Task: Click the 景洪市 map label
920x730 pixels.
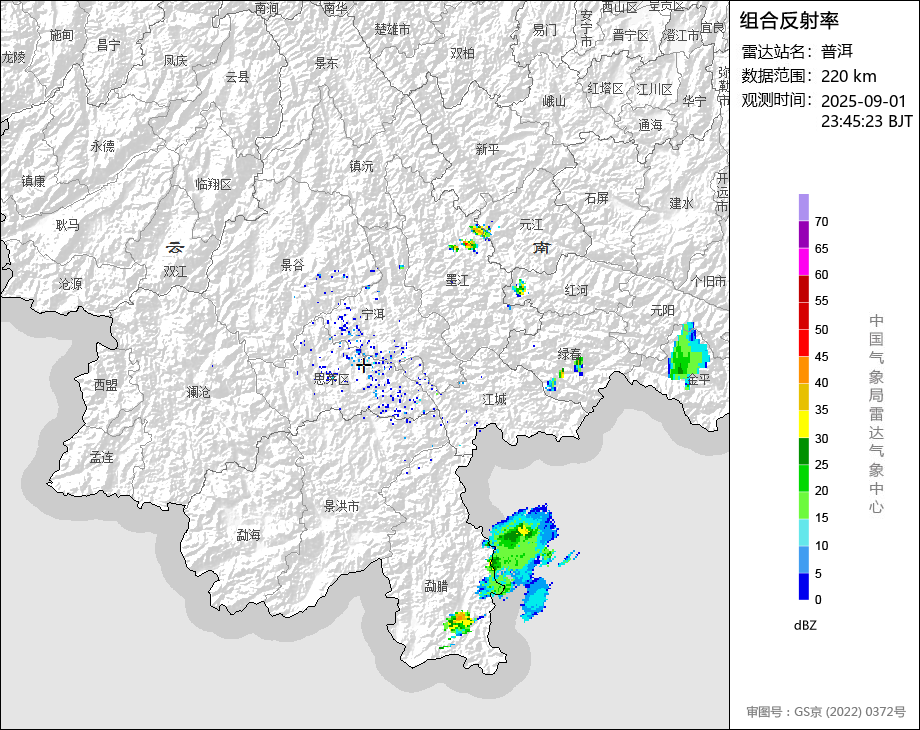Action: click(x=341, y=505)
